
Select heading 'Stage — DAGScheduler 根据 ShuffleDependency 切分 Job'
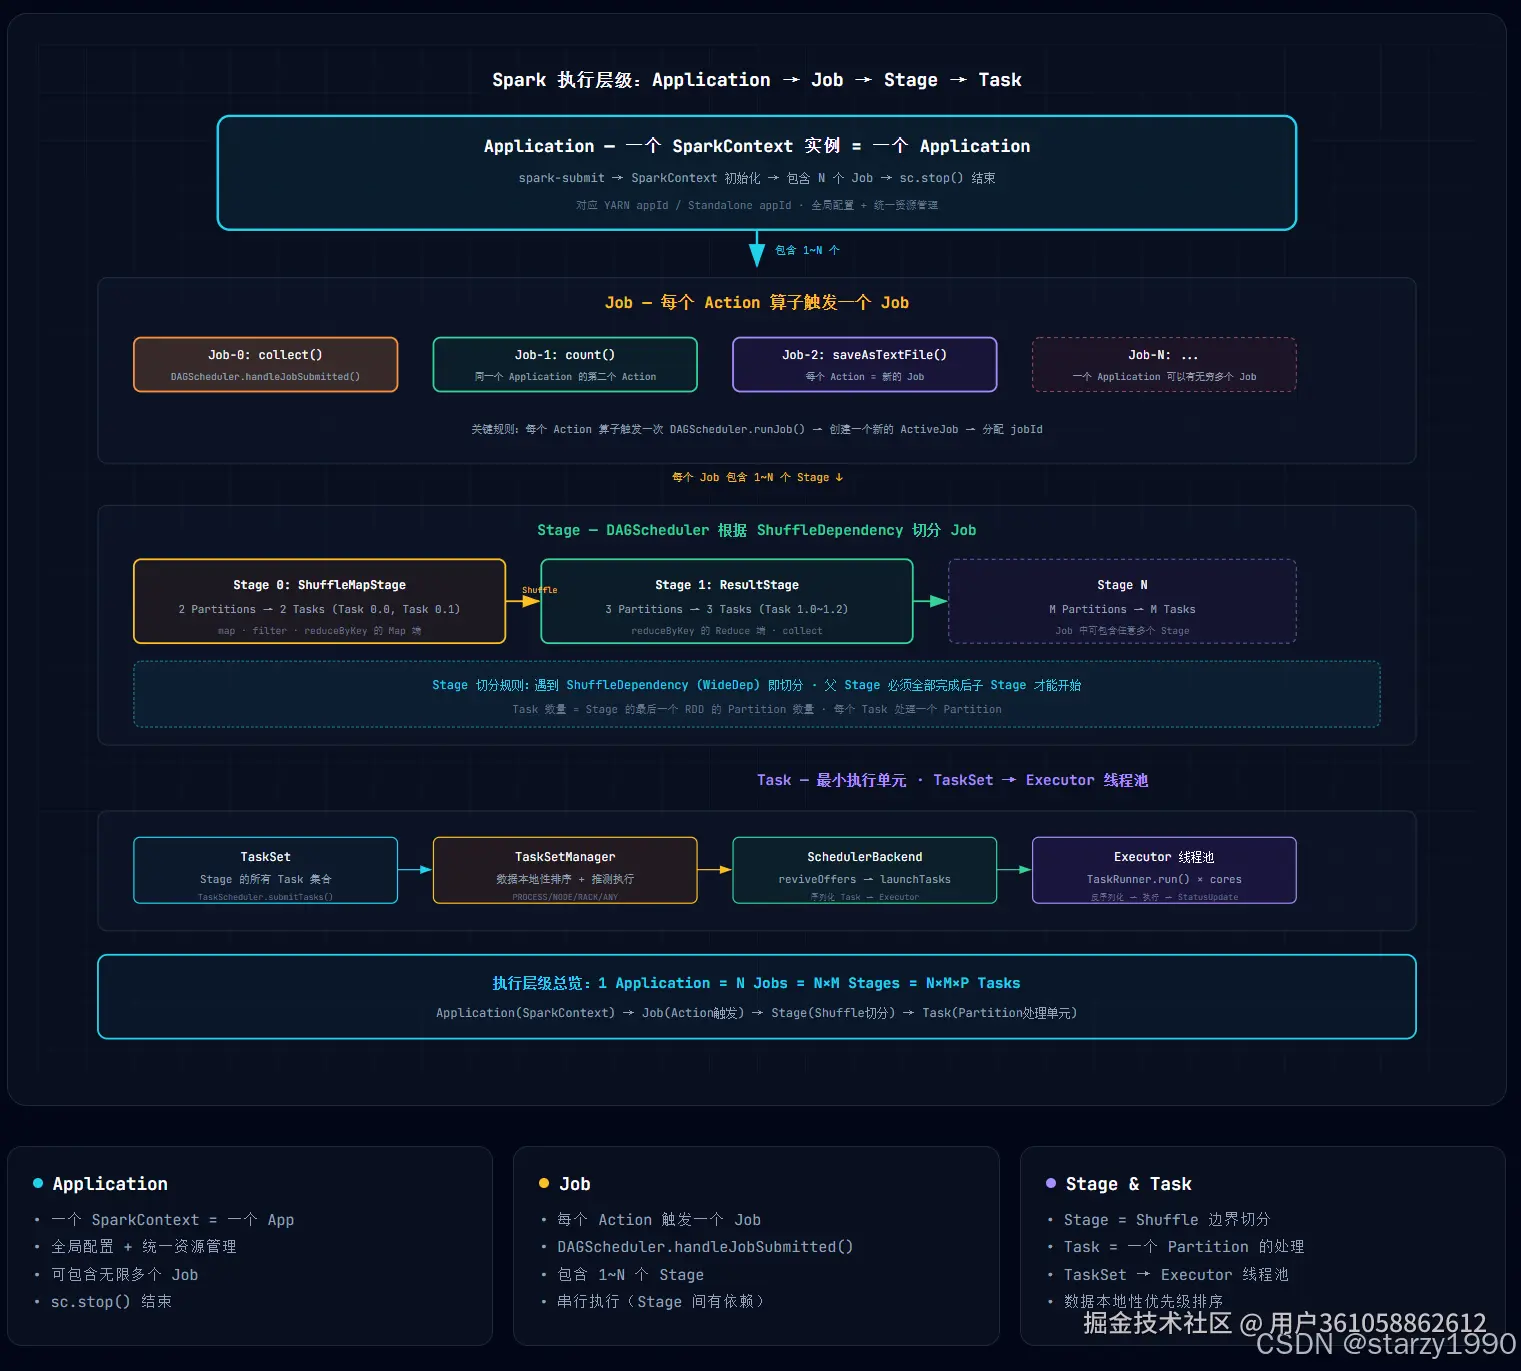point(757,530)
